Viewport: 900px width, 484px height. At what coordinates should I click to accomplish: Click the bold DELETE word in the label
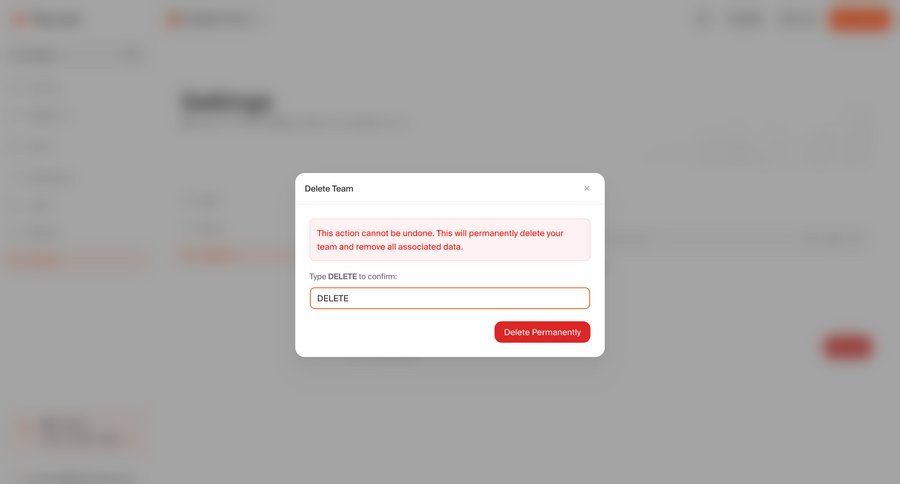[x=343, y=276]
